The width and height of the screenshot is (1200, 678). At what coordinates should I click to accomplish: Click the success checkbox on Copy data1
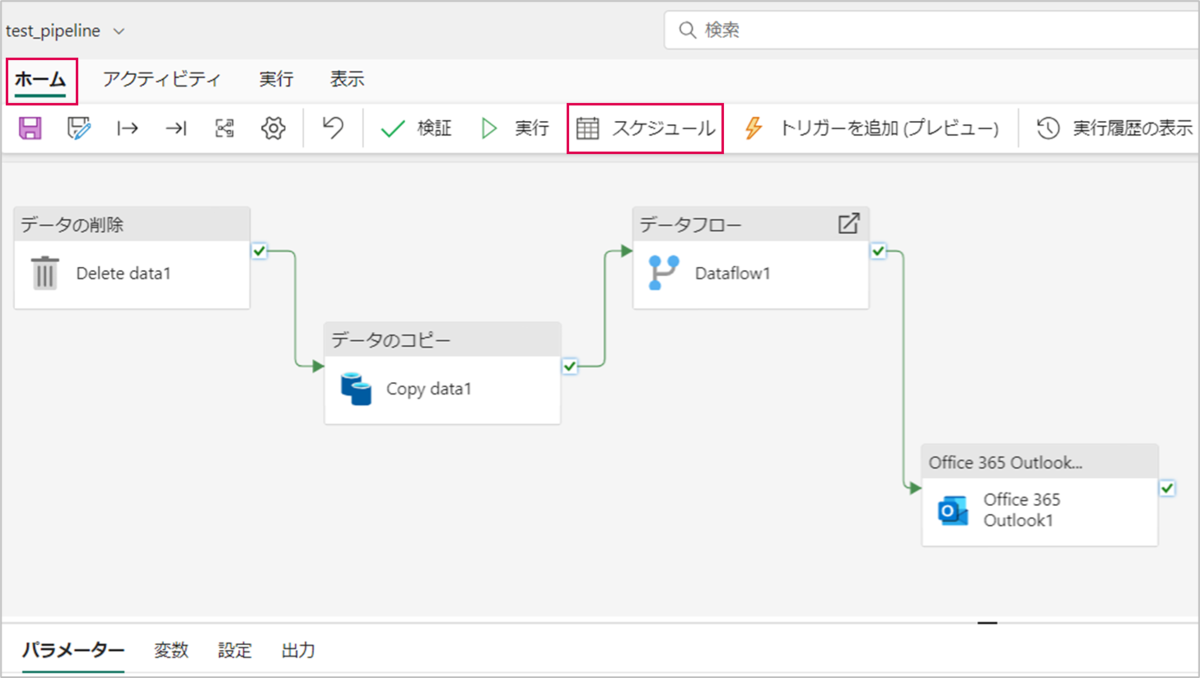(570, 367)
